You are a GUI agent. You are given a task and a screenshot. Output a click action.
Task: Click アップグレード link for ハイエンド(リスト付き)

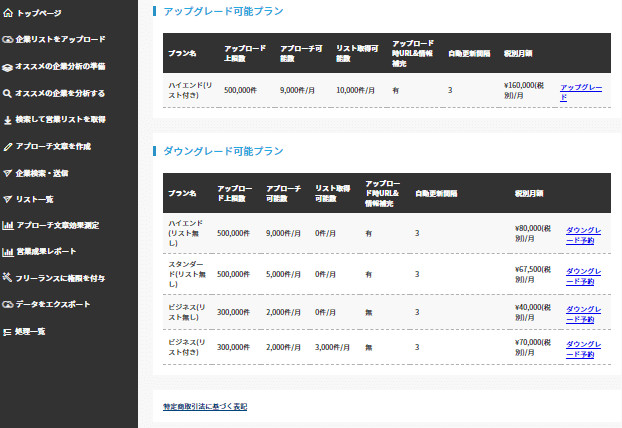(x=581, y=92)
